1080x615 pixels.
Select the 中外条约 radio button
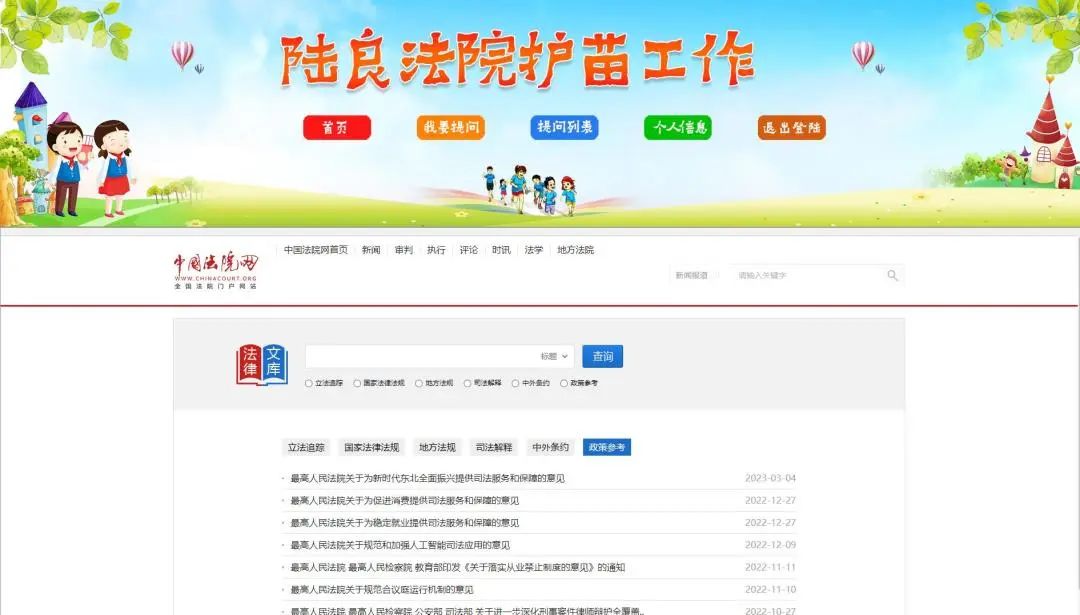[515, 383]
